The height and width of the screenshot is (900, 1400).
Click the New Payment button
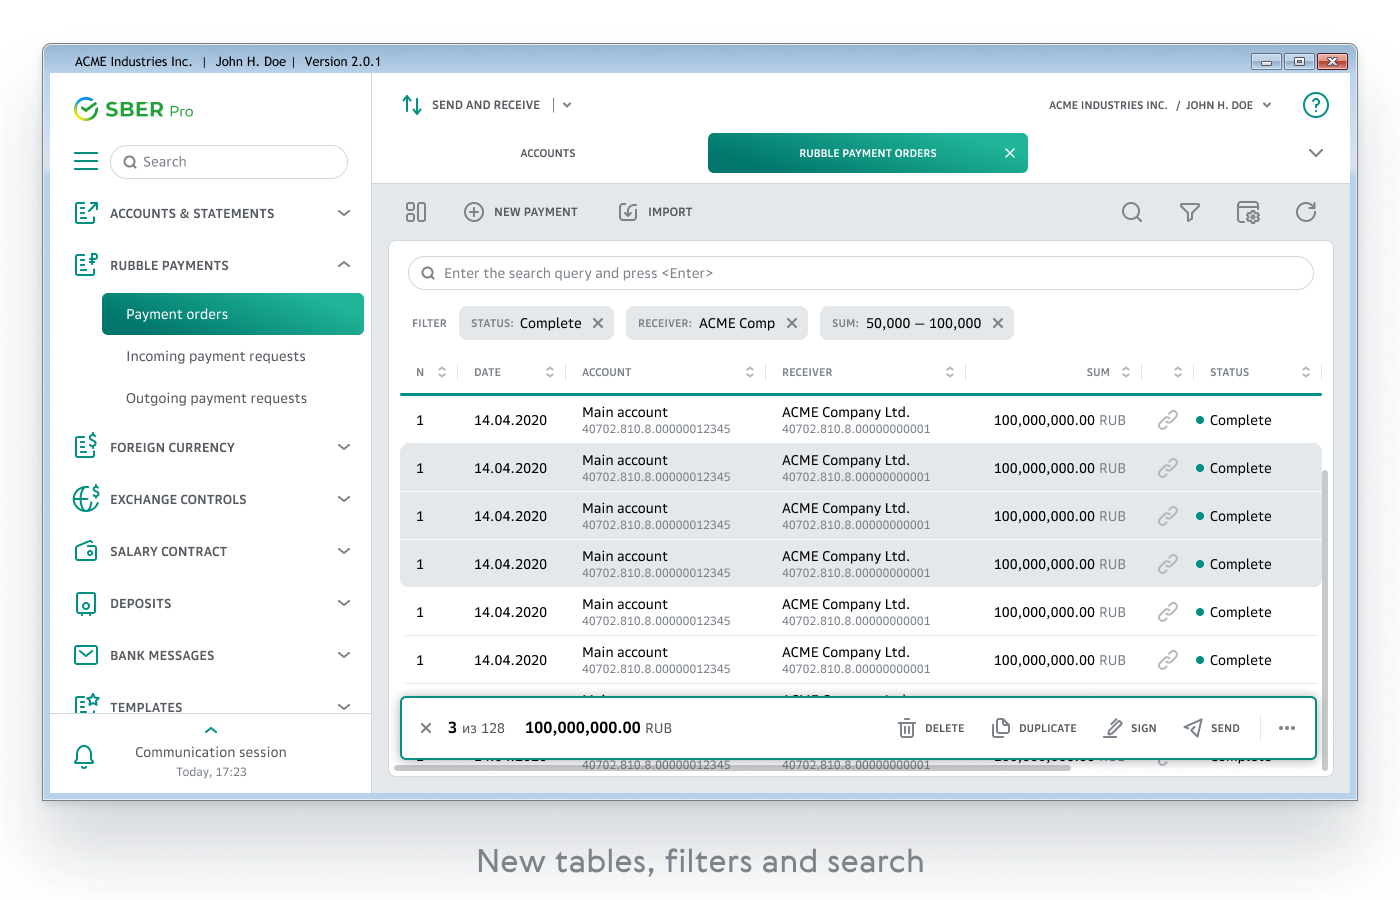[521, 212]
